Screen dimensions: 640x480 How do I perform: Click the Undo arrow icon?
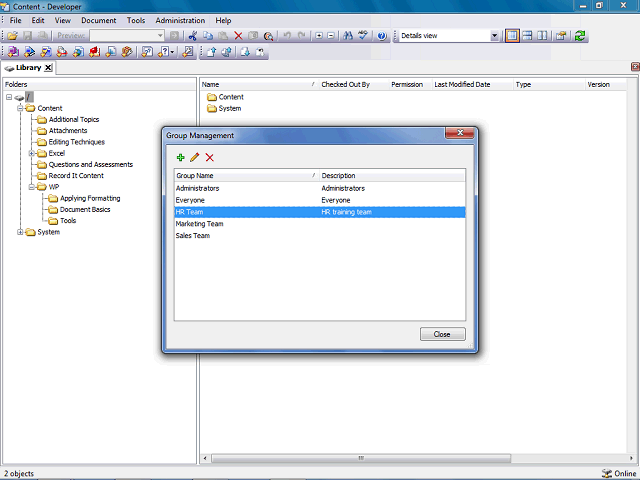point(287,36)
